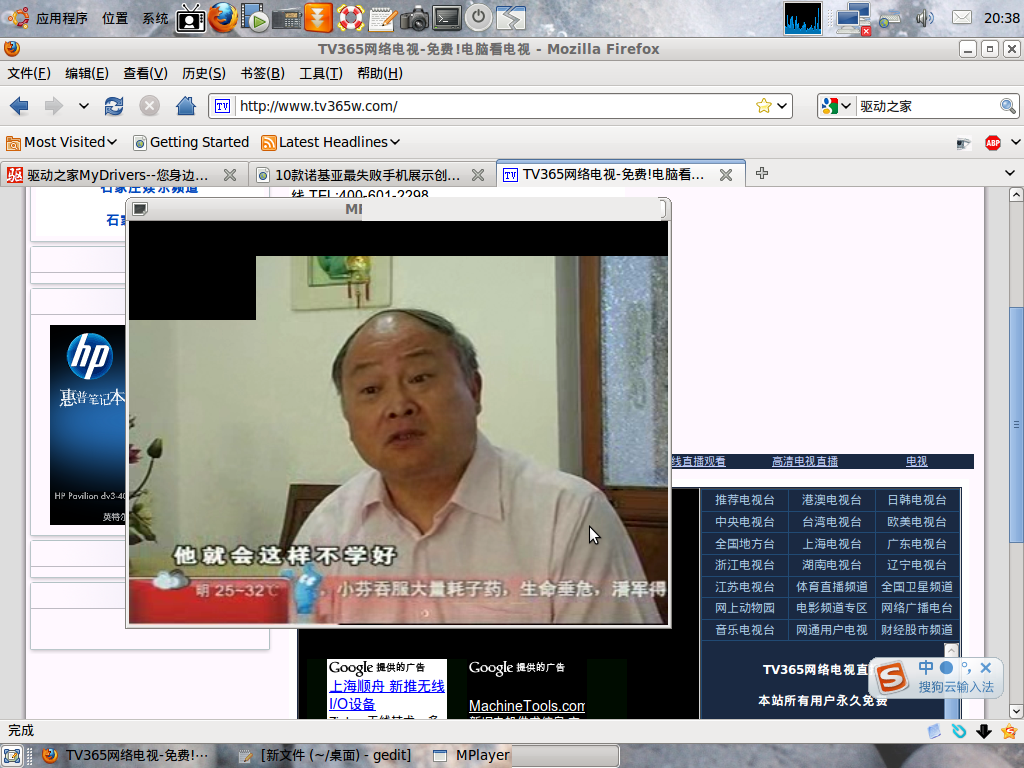Viewport: 1024px width, 768px height.
Task: Click the 驱动之家 search input field
Action: [x=927, y=106]
